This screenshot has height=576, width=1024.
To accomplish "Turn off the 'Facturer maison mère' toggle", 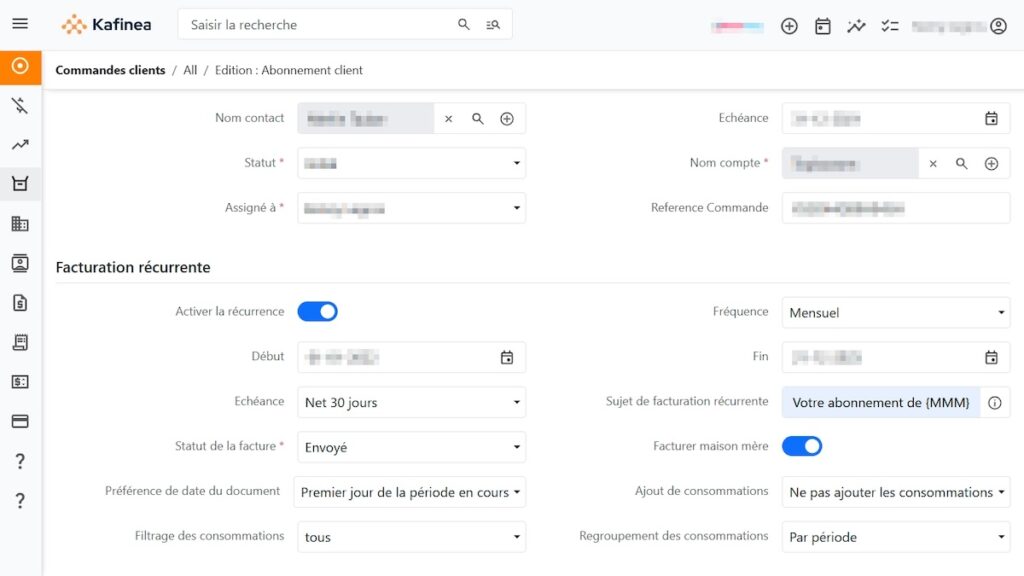I will click(x=803, y=447).
